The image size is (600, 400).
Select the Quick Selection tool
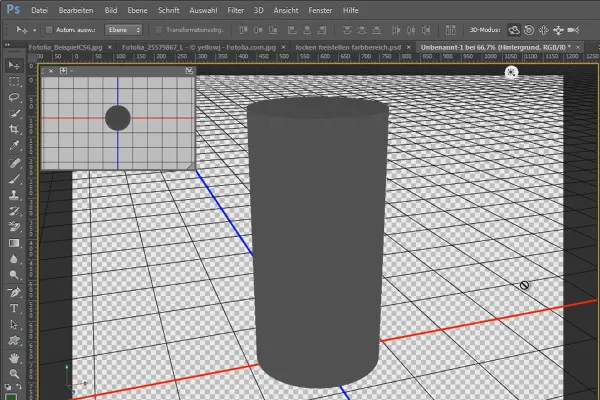point(14,113)
